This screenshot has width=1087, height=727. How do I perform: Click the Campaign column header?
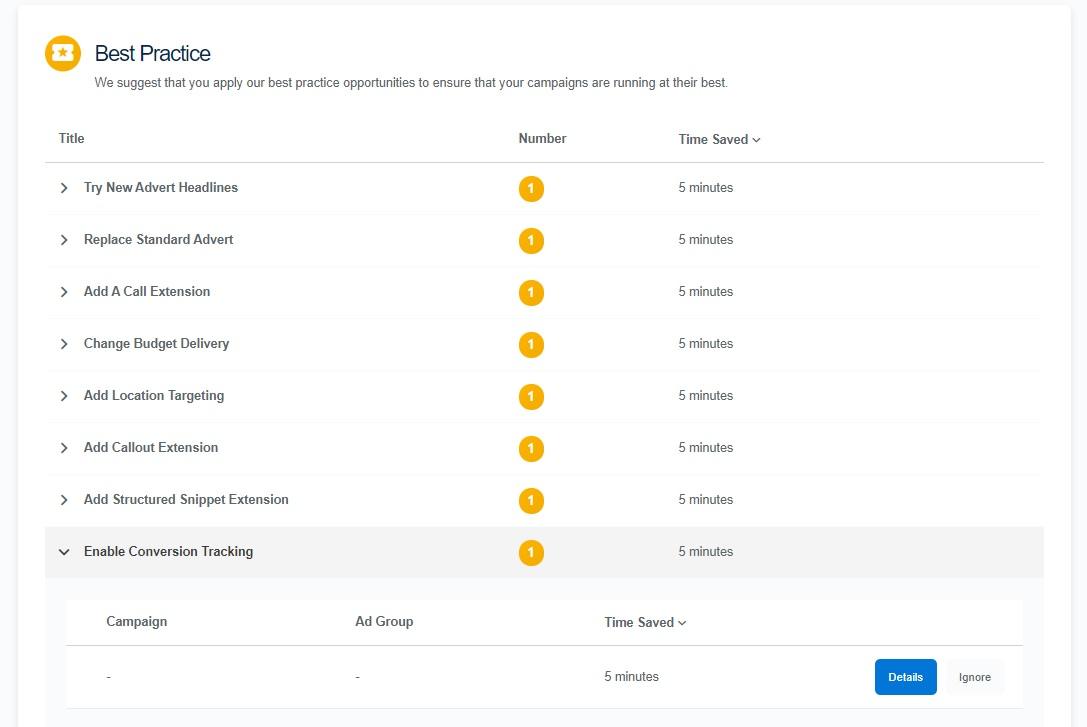point(136,621)
